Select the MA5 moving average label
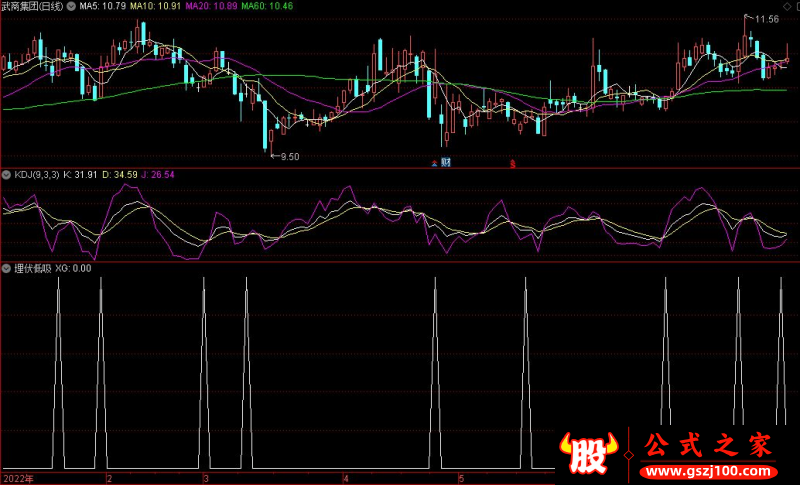 pos(103,6)
